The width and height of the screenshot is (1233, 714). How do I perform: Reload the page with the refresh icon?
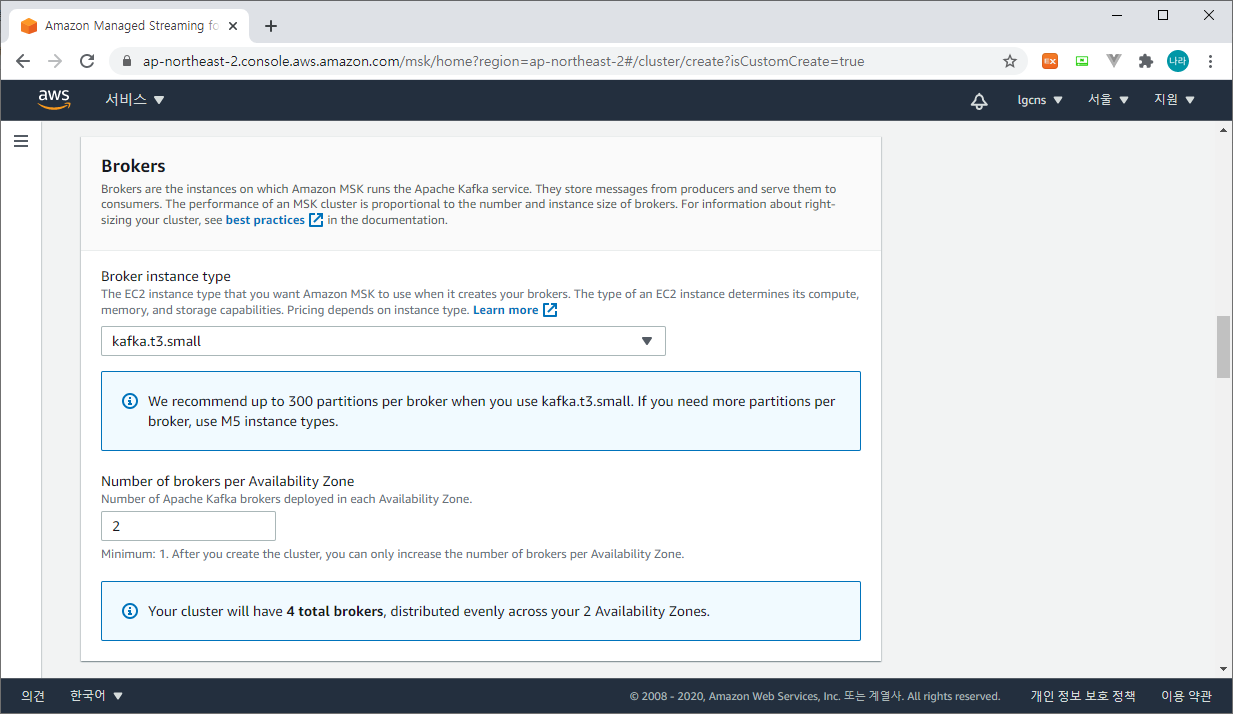click(87, 61)
